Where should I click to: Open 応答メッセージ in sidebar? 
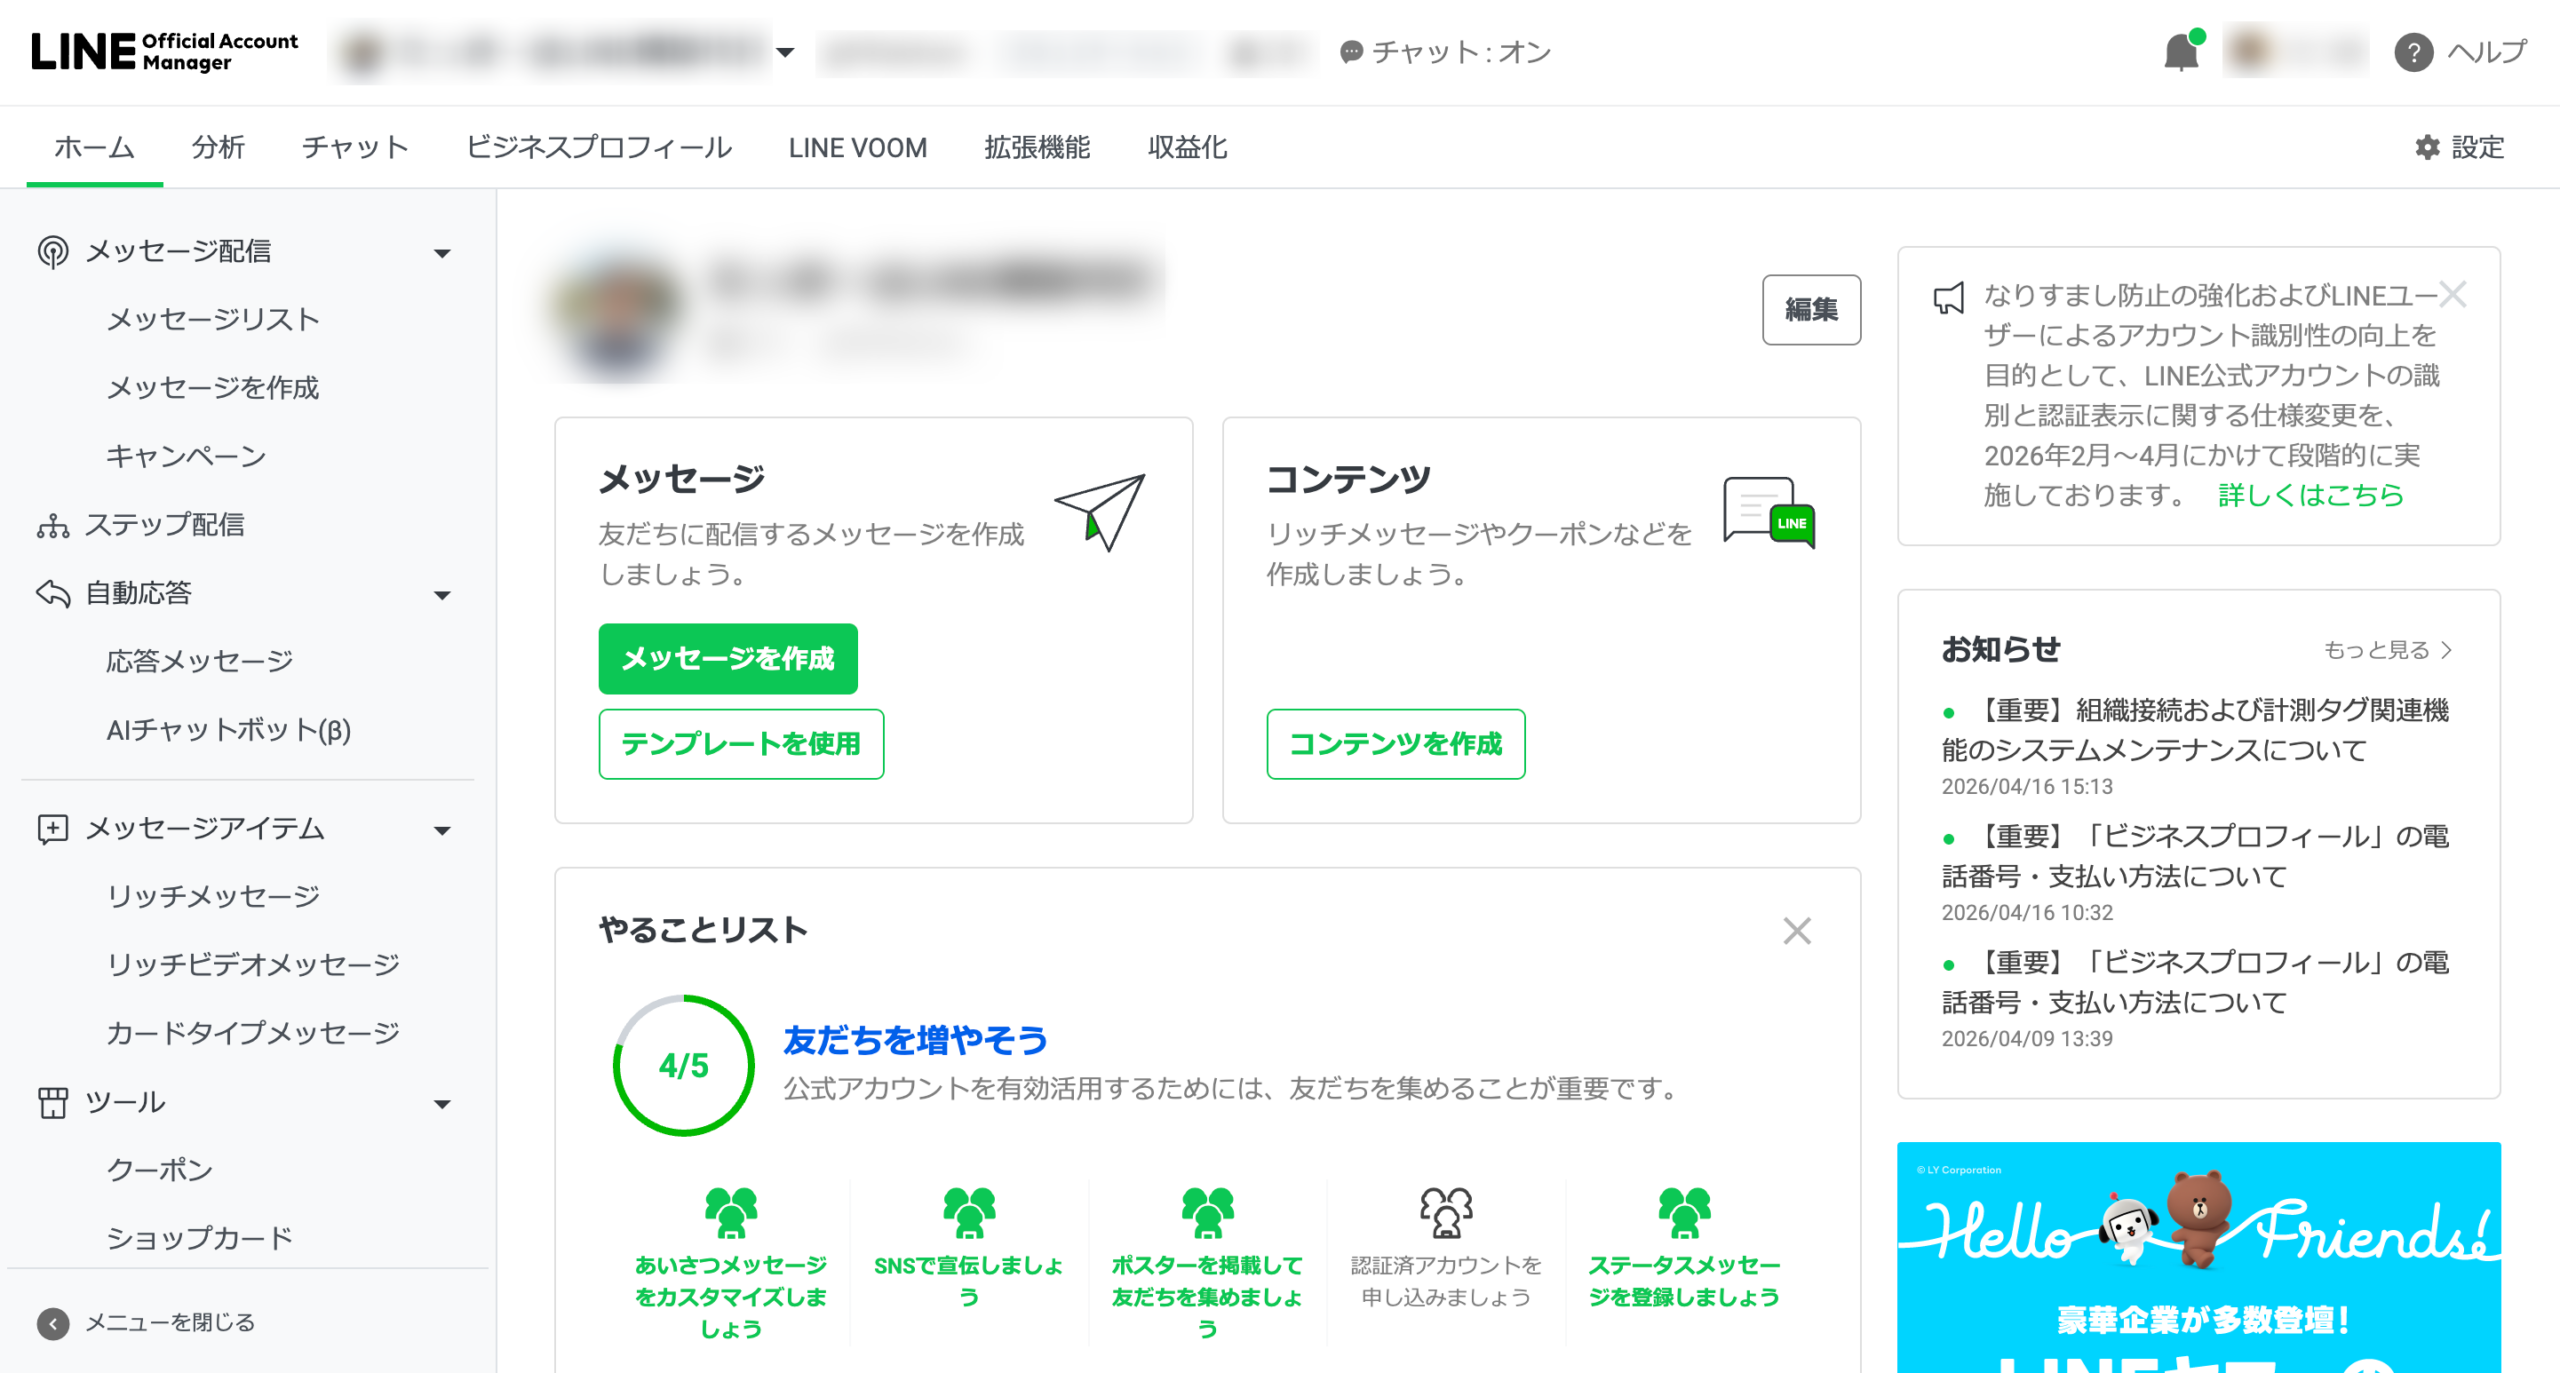pos(200,661)
